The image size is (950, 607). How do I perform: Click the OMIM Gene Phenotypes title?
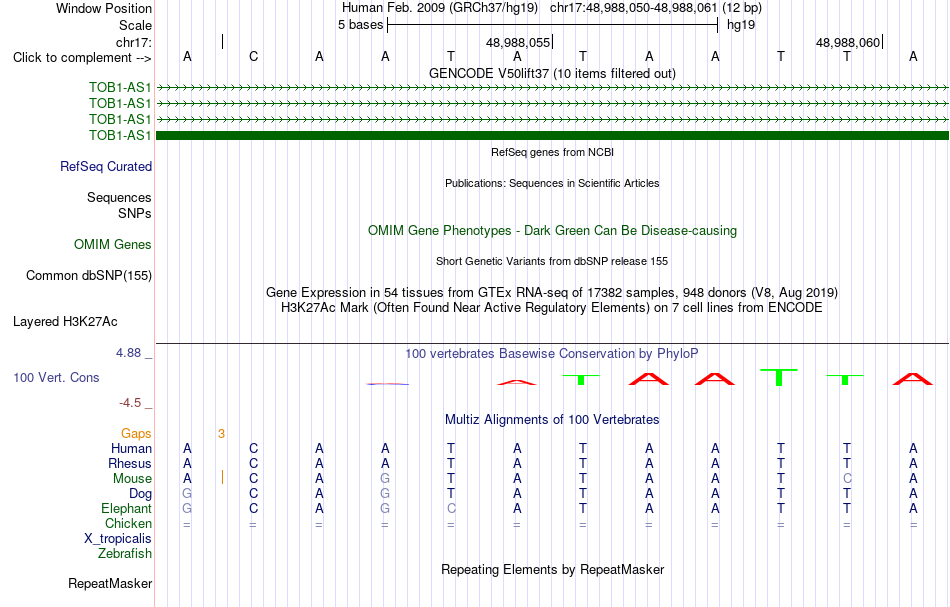click(552, 231)
